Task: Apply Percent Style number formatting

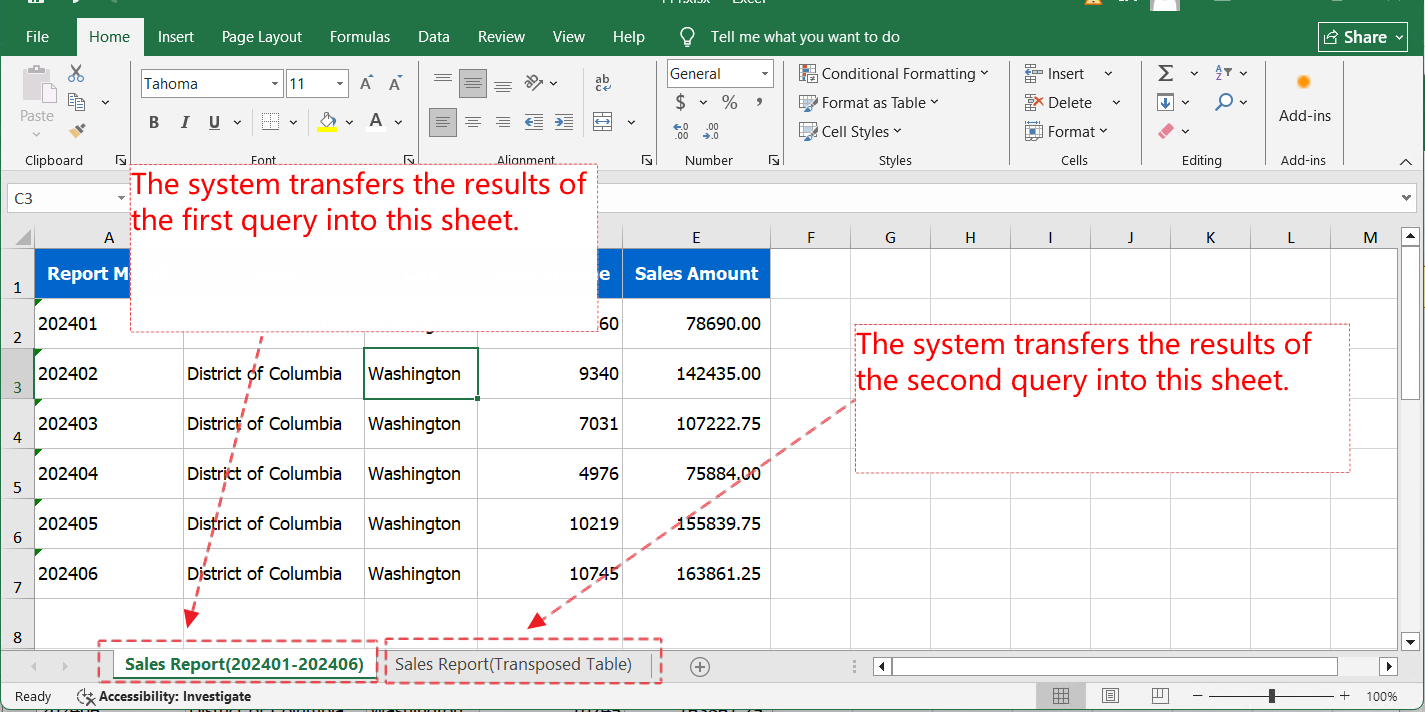Action: coord(730,102)
